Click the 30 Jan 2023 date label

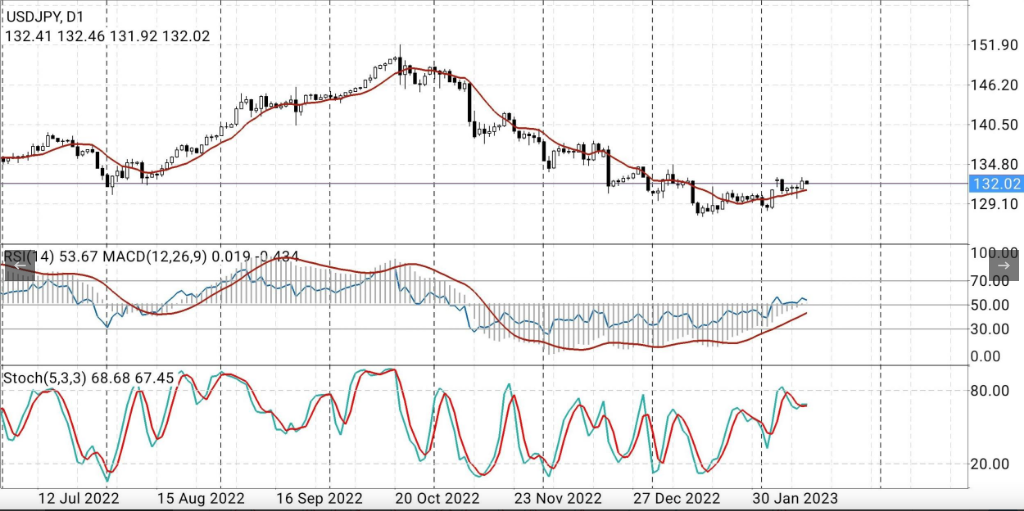coord(794,498)
